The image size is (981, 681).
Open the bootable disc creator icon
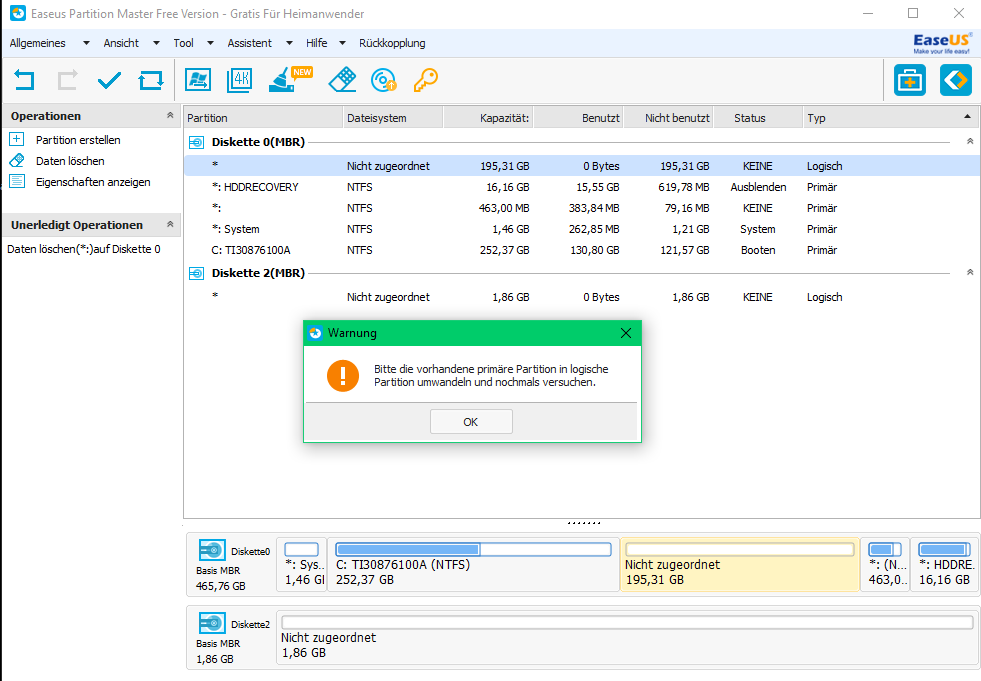(x=384, y=80)
